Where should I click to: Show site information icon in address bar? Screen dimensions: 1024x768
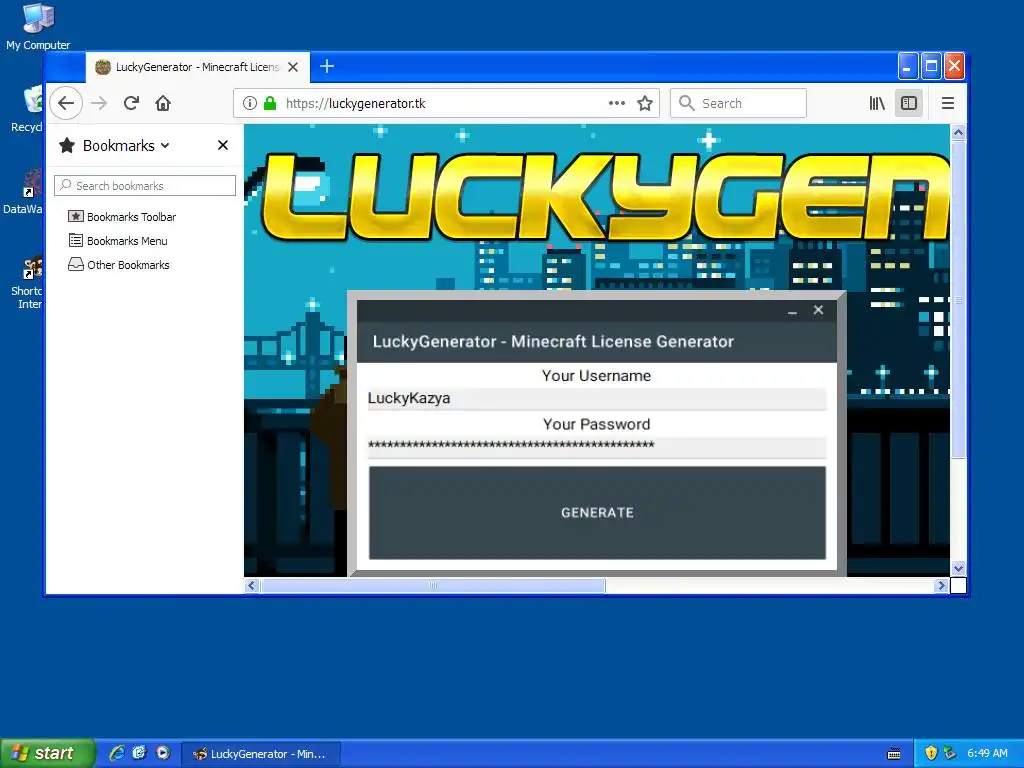click(249, 103)
